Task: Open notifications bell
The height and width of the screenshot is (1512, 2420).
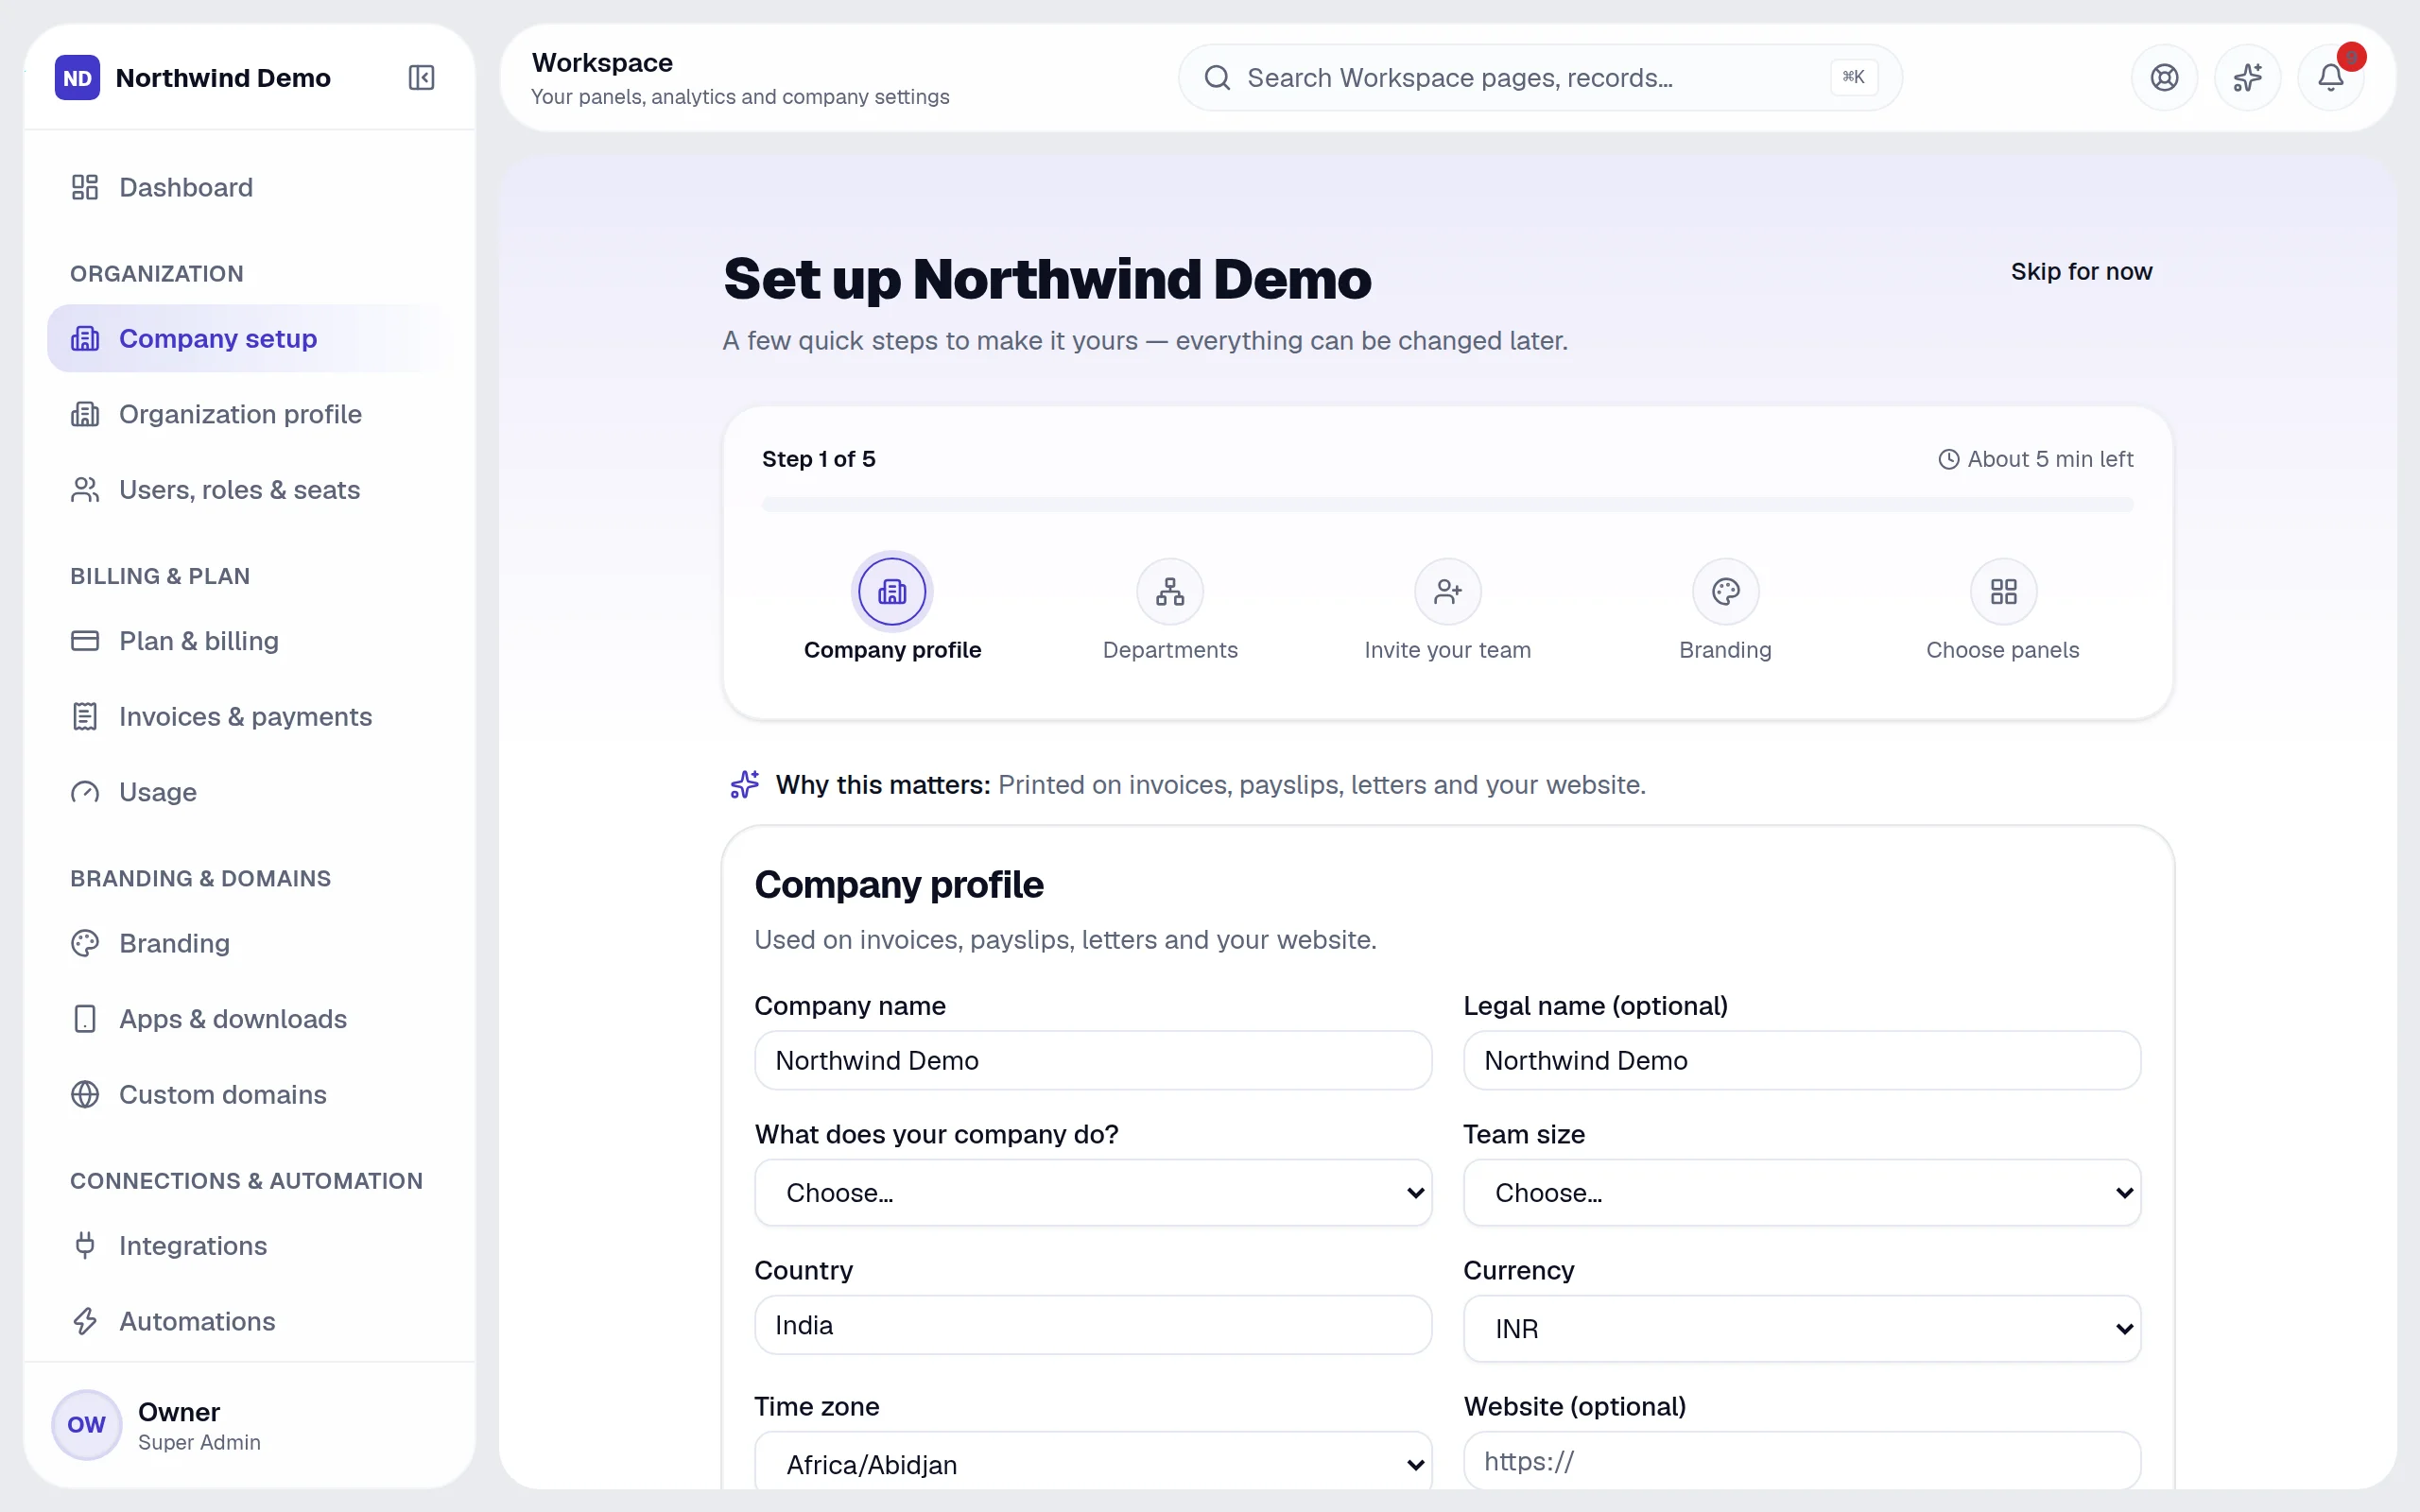Action: 2331,77
